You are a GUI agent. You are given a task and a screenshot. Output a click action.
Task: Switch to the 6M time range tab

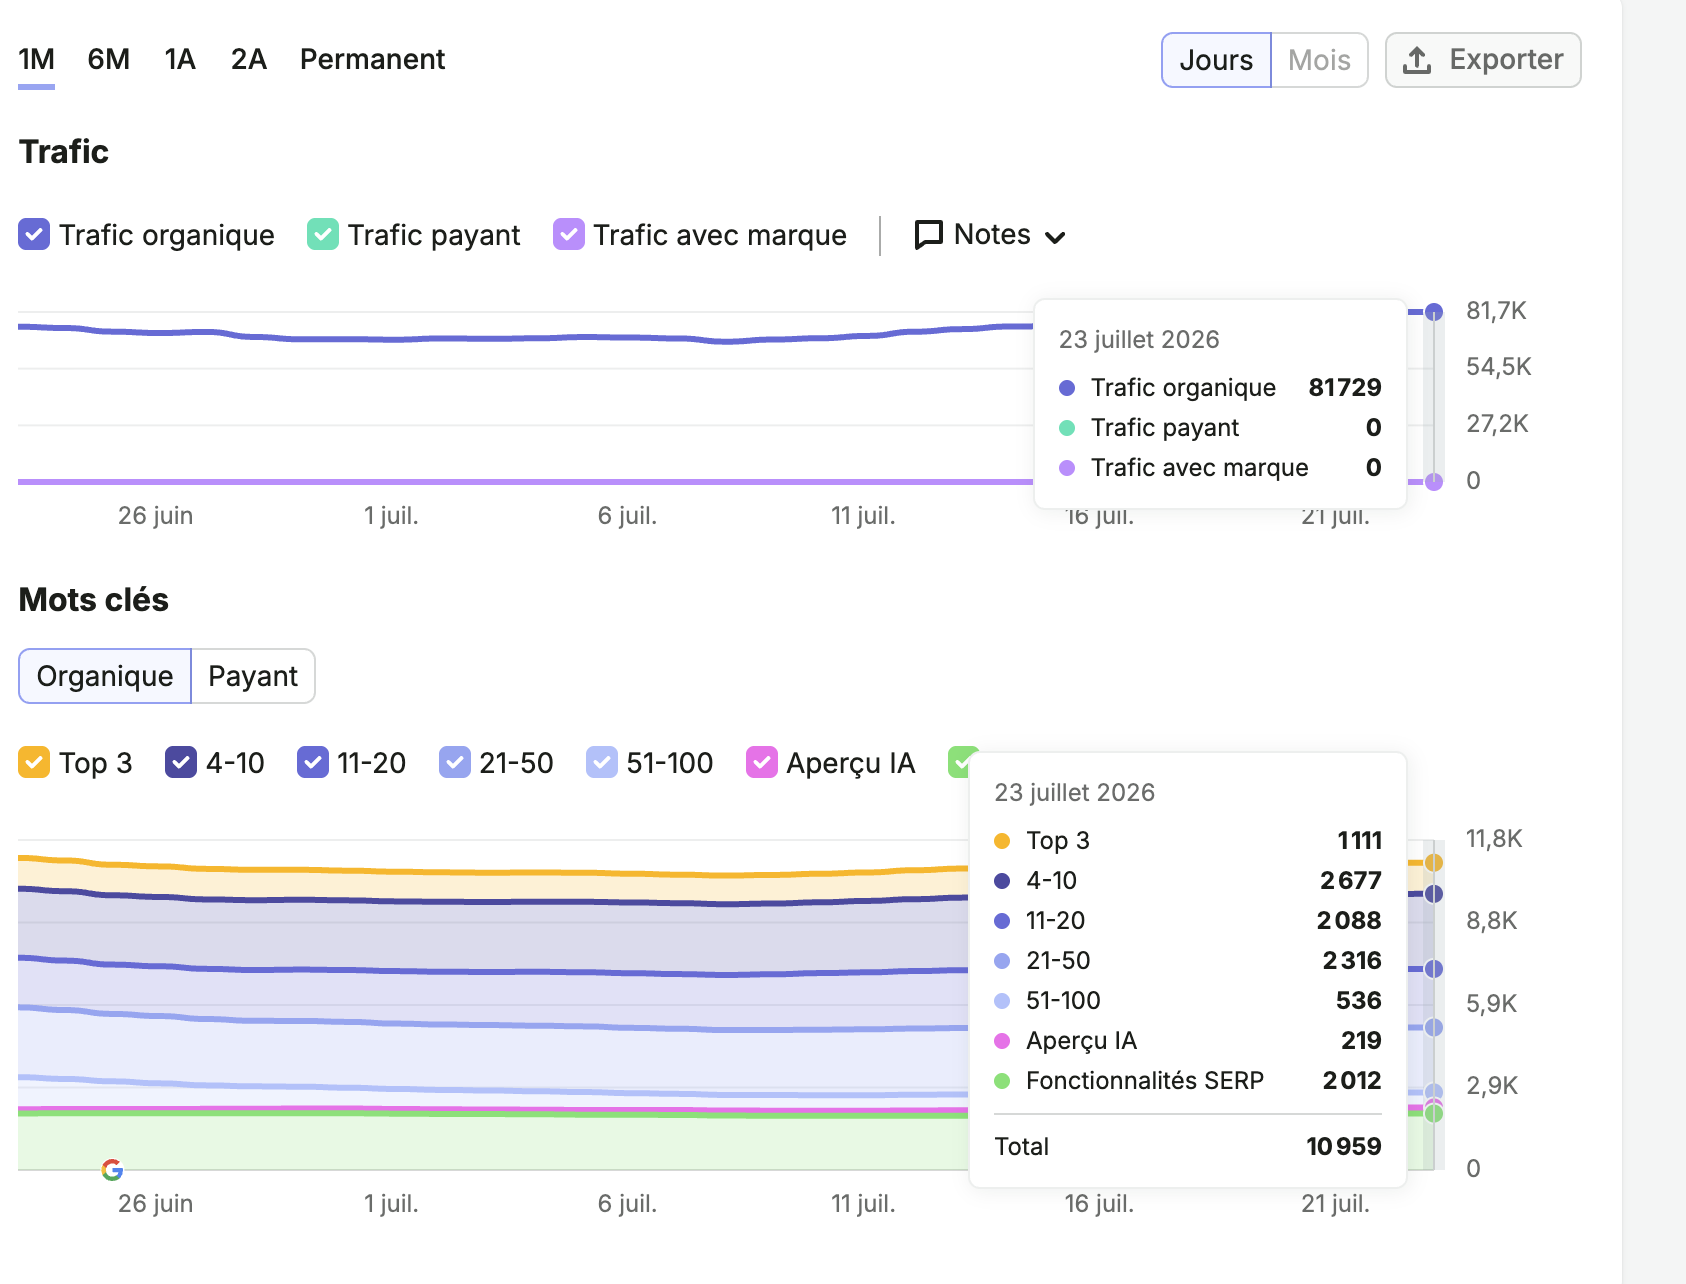(x=109, y=59)
